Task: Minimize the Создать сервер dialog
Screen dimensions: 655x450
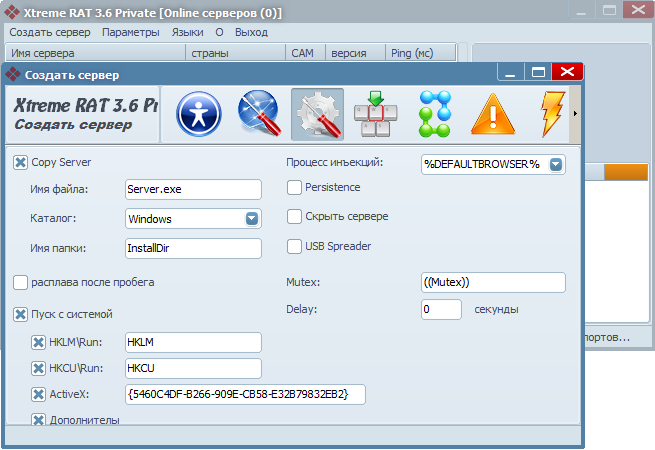Action: pyautogui.click(x=511, y=72)
